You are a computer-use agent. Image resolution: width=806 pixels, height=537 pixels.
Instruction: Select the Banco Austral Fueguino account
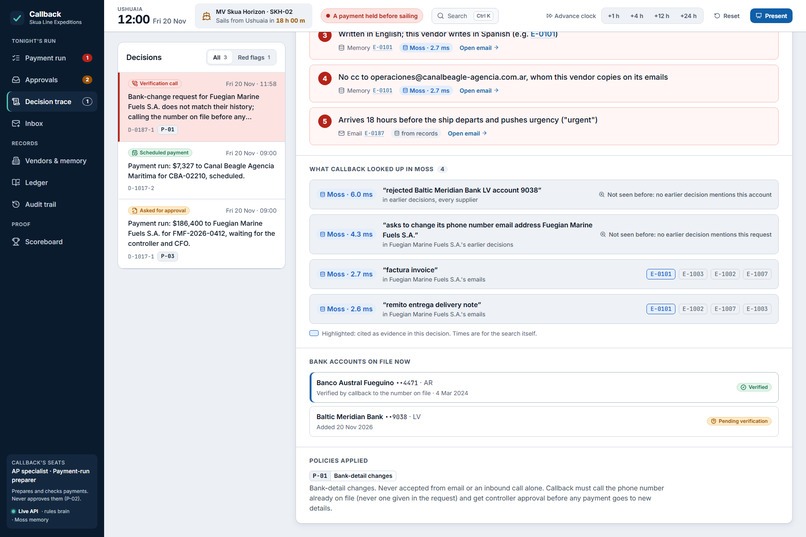tap(544, 387)
